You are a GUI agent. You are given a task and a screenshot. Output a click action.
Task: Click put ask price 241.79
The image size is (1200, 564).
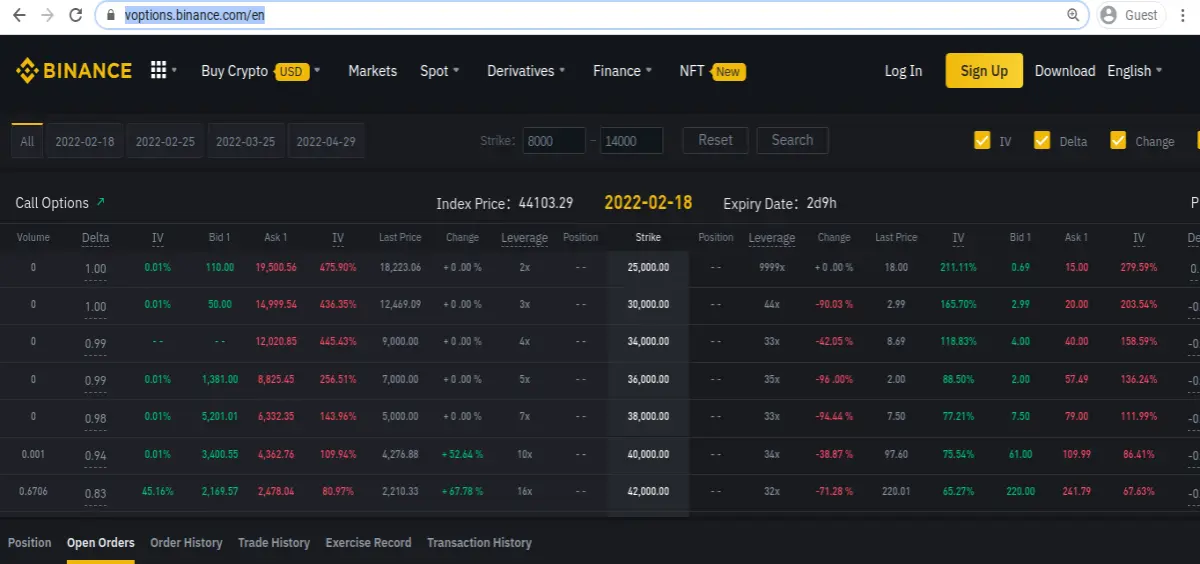tap(1076, 491)
